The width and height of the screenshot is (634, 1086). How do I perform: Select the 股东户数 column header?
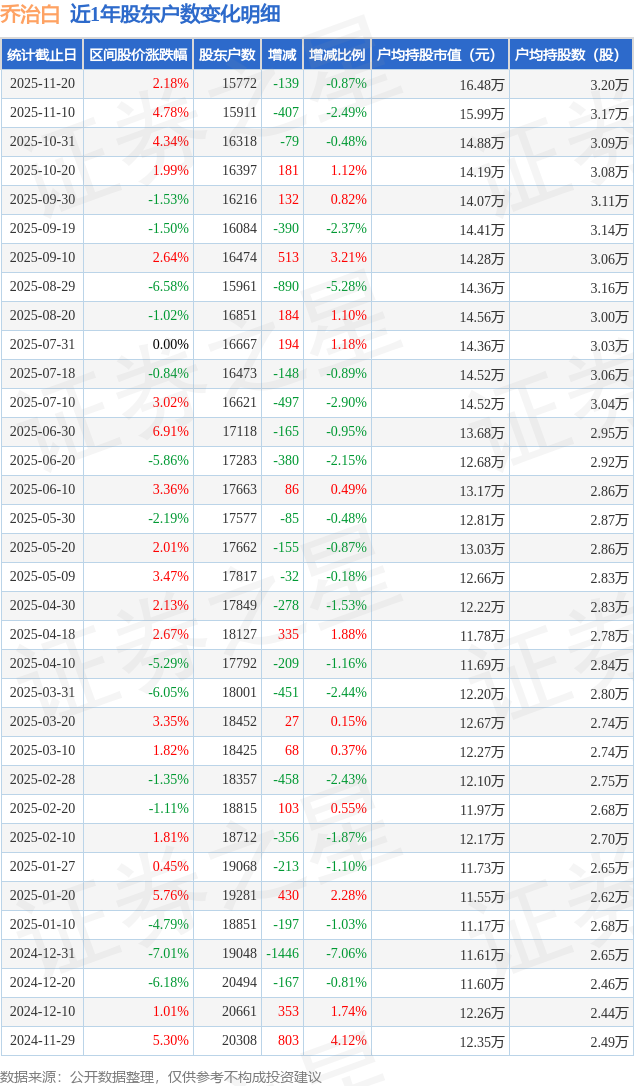[x=227, y=55]
